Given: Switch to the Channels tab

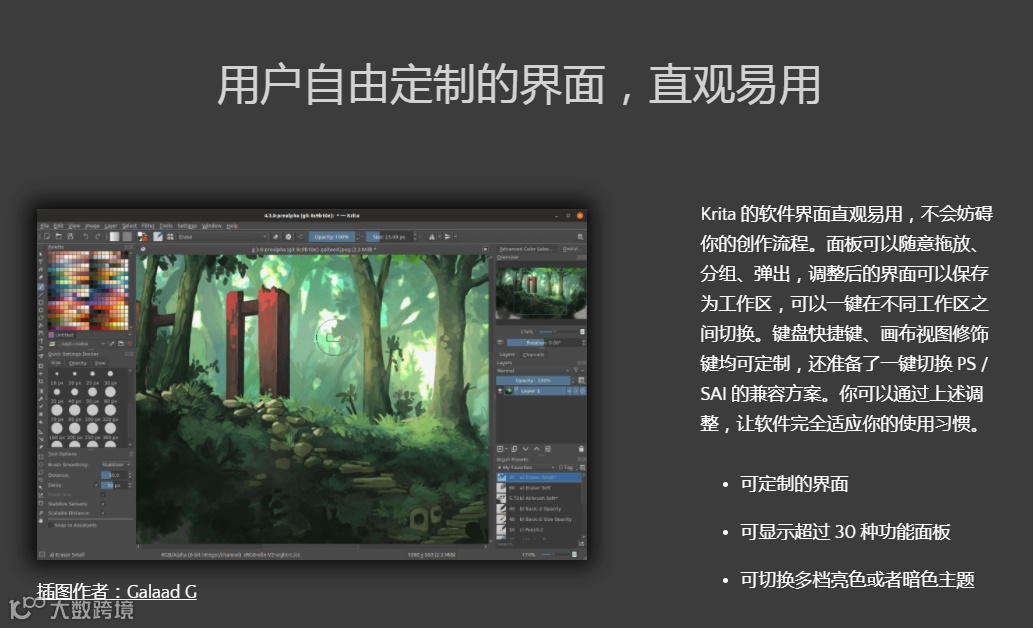Looking at the screenshot, I should pos(534,355).
